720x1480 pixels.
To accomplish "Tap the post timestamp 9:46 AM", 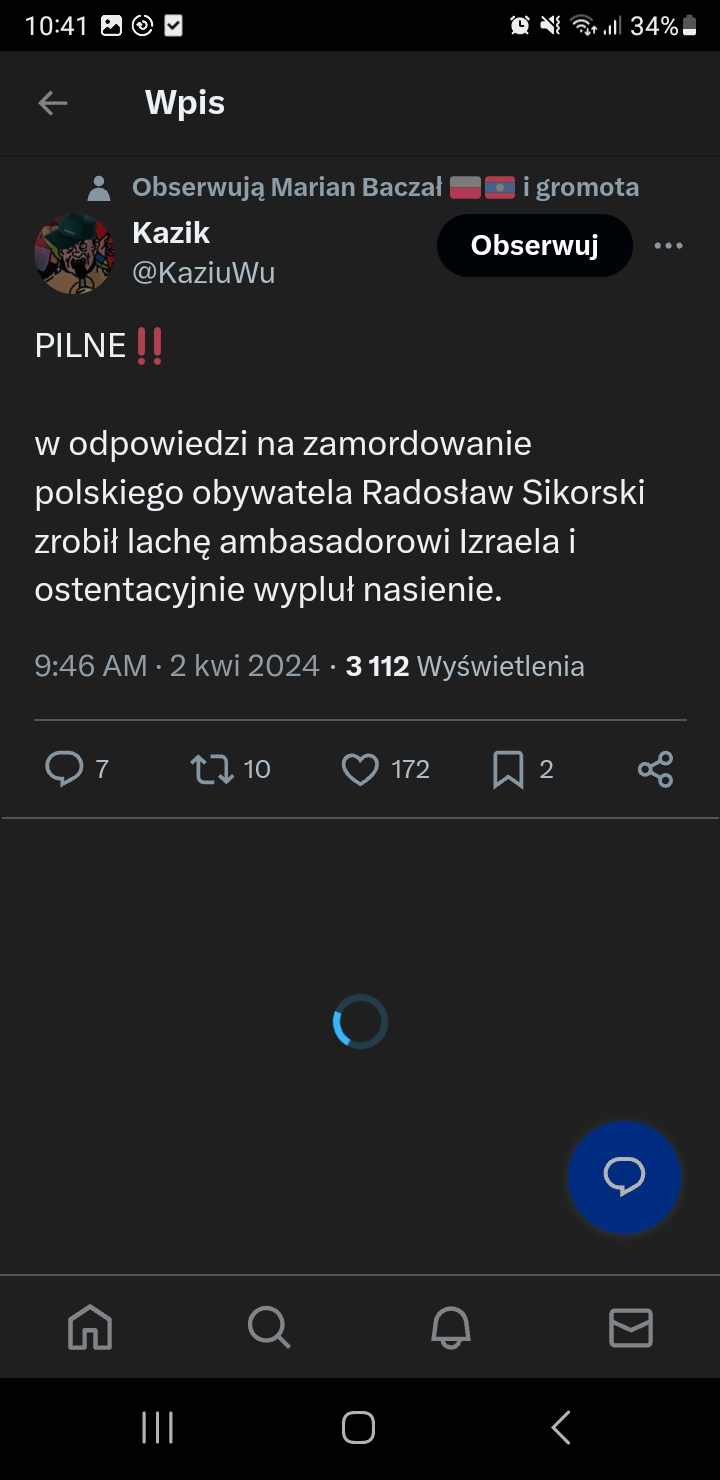I will (x=90, y=666).
